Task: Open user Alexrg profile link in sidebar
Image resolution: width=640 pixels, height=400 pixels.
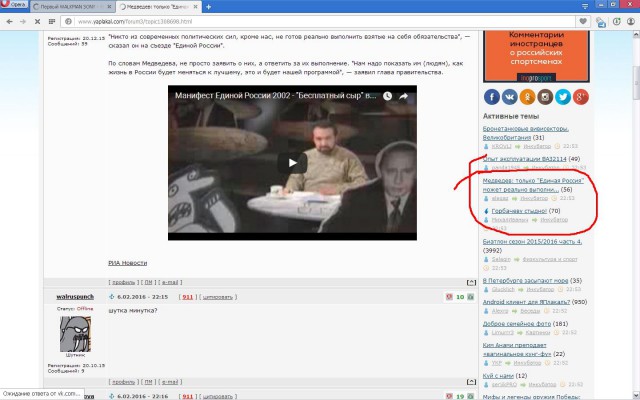Action: click(x=500, y=311)
